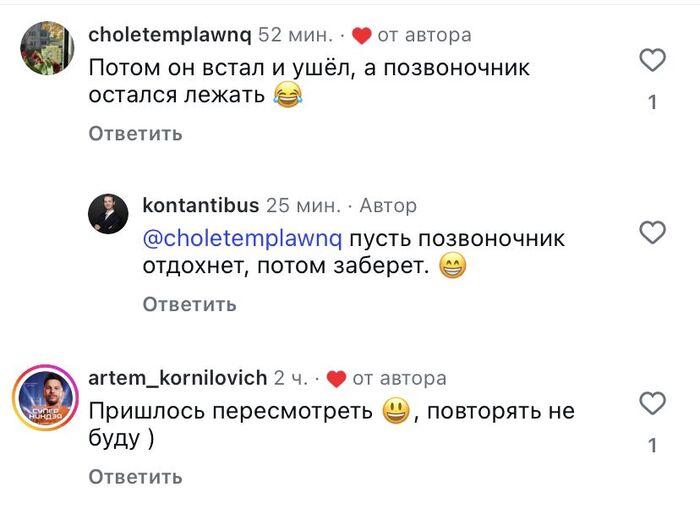Open the choletemplawnq username link

tap(169, 35)
